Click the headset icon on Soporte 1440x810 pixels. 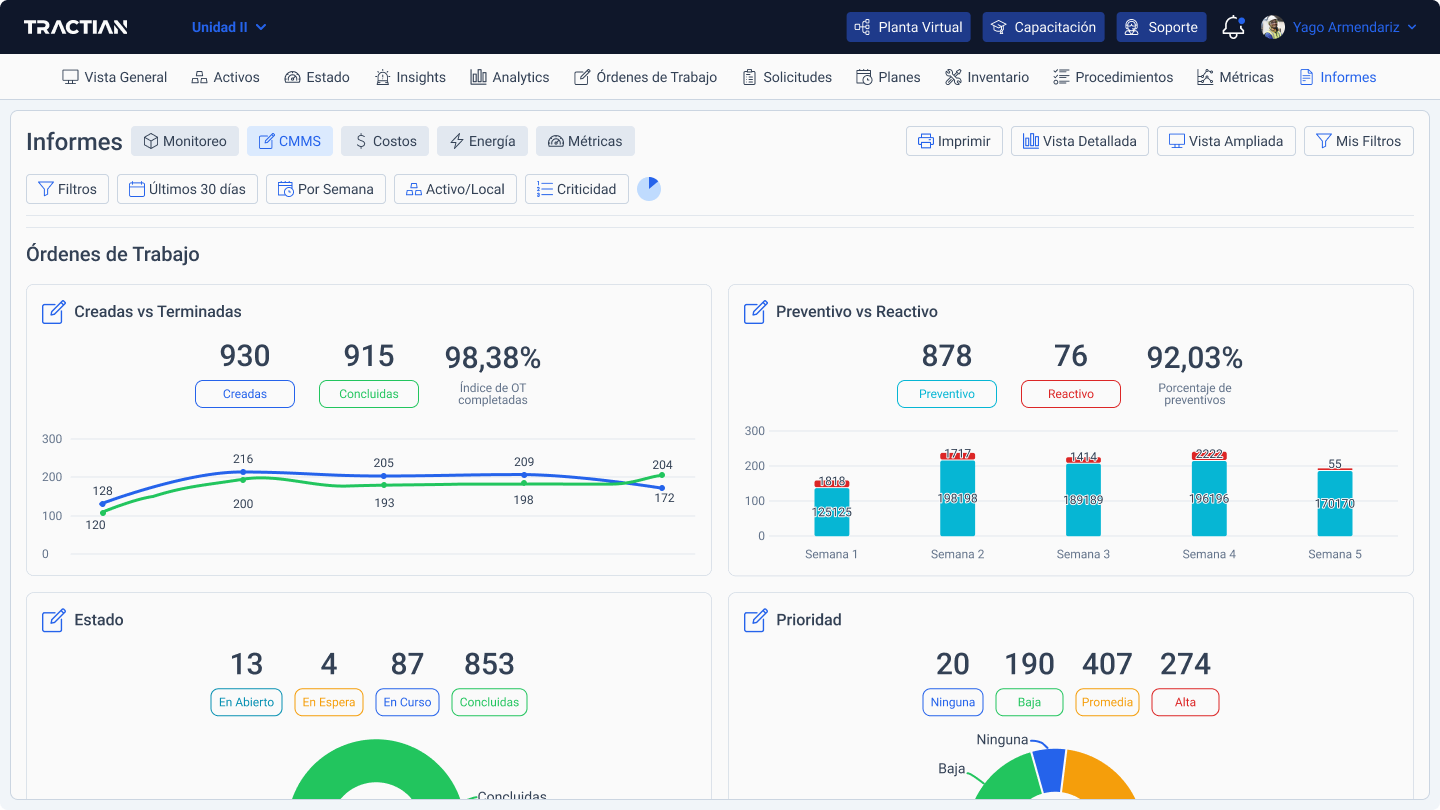[1133, 27]
